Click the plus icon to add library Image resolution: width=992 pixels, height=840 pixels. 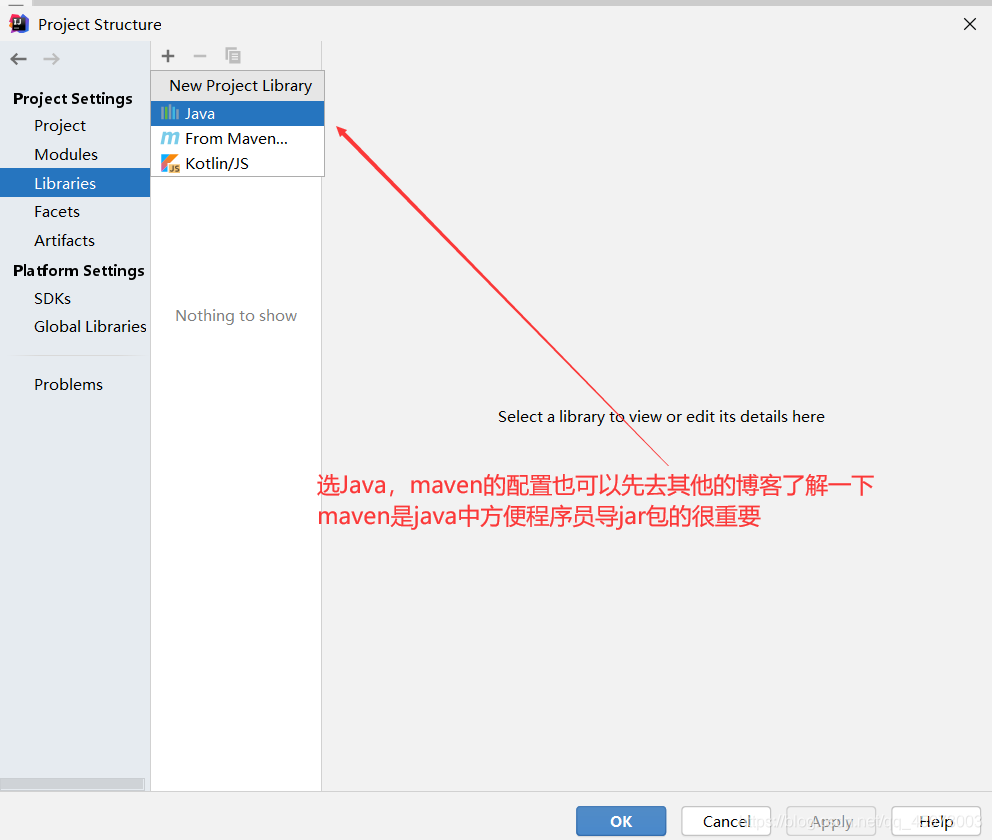point(168,56)
